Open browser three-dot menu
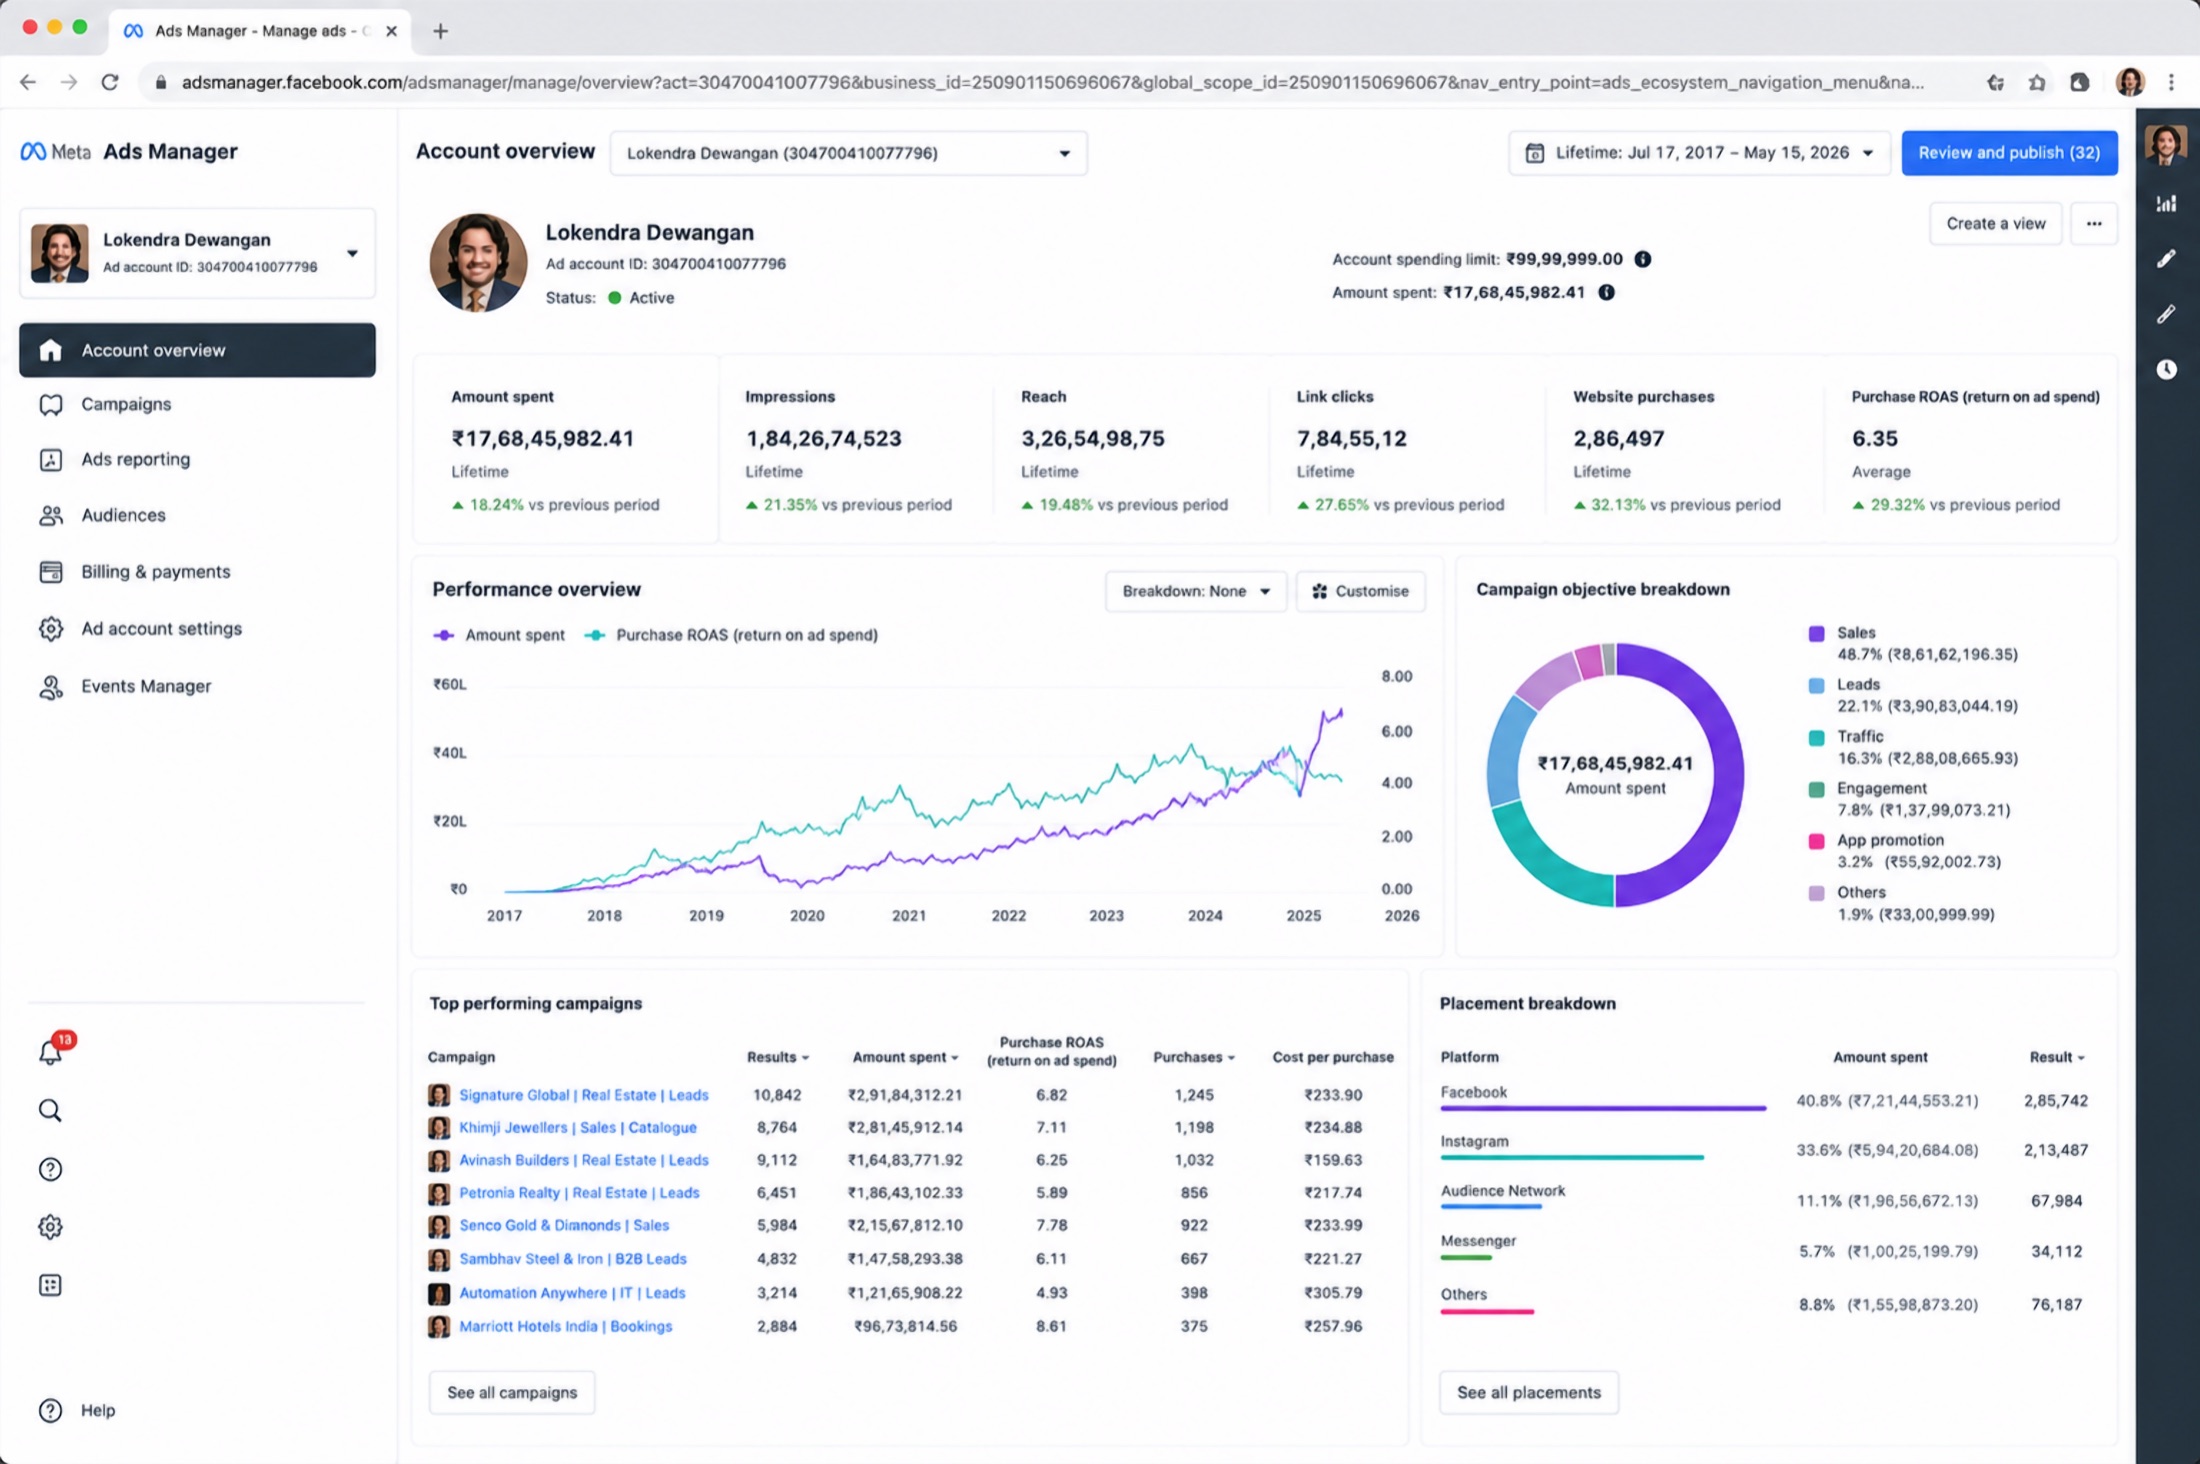The image size is (2200, 1464). 2171,82
